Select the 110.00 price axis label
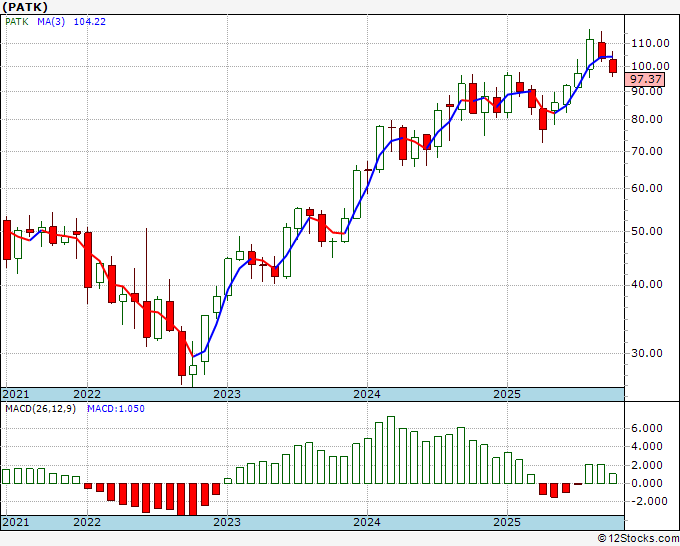Screen dimensions: 680x546 tap(650, 43)
